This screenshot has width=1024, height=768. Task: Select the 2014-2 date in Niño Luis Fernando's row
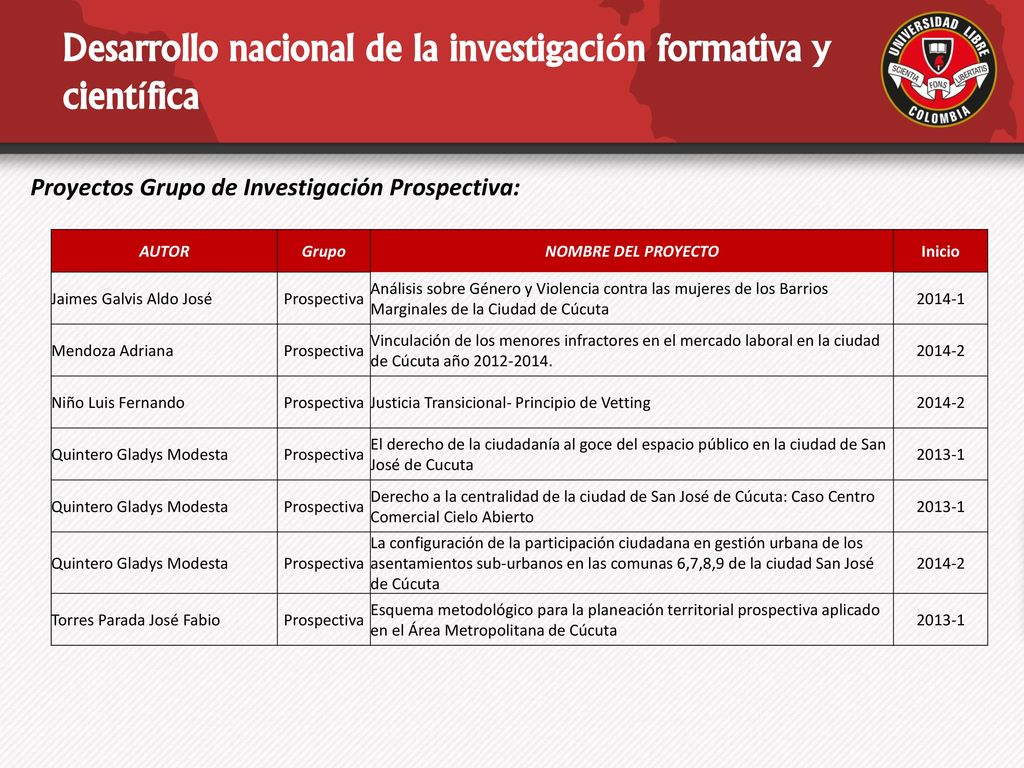click(940, 402)
